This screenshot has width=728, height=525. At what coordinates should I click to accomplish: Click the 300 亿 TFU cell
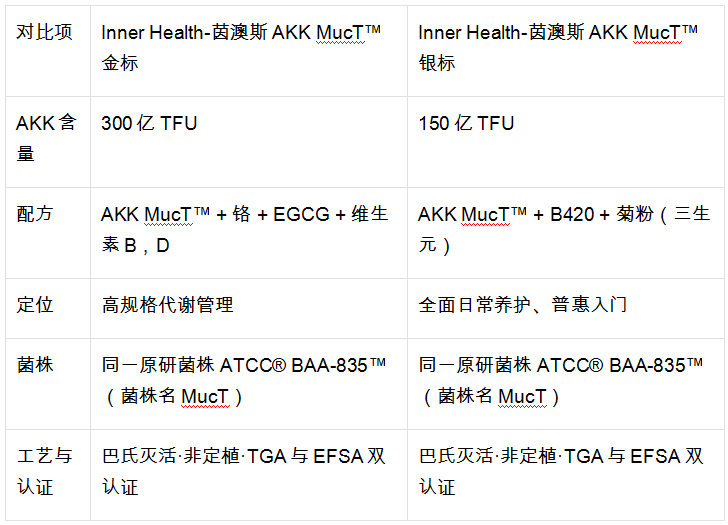click(249, 142)
